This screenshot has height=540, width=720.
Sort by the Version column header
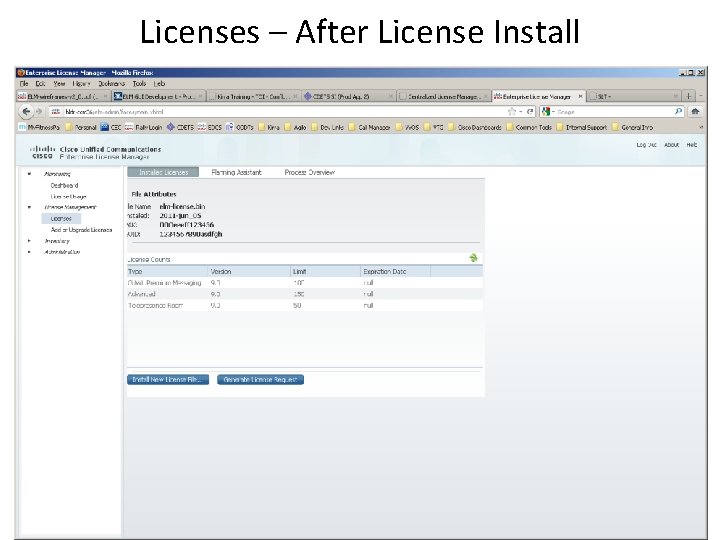(x=249, y=271)
